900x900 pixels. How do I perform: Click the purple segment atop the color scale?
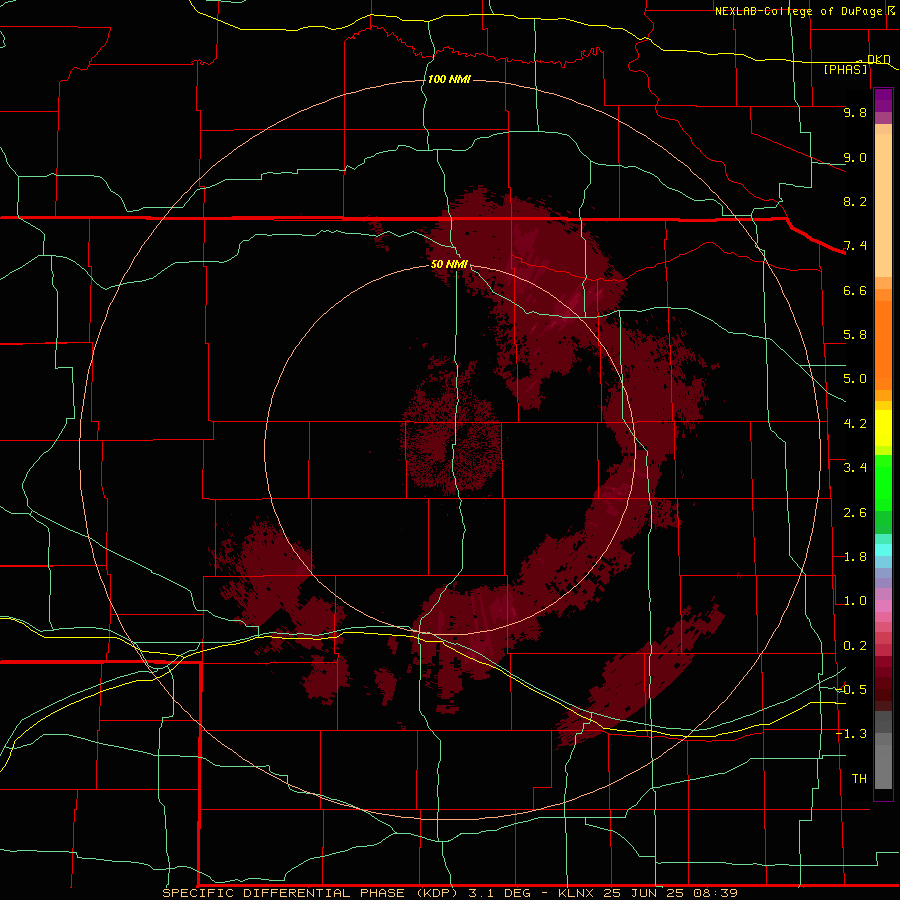click(883, 100)
